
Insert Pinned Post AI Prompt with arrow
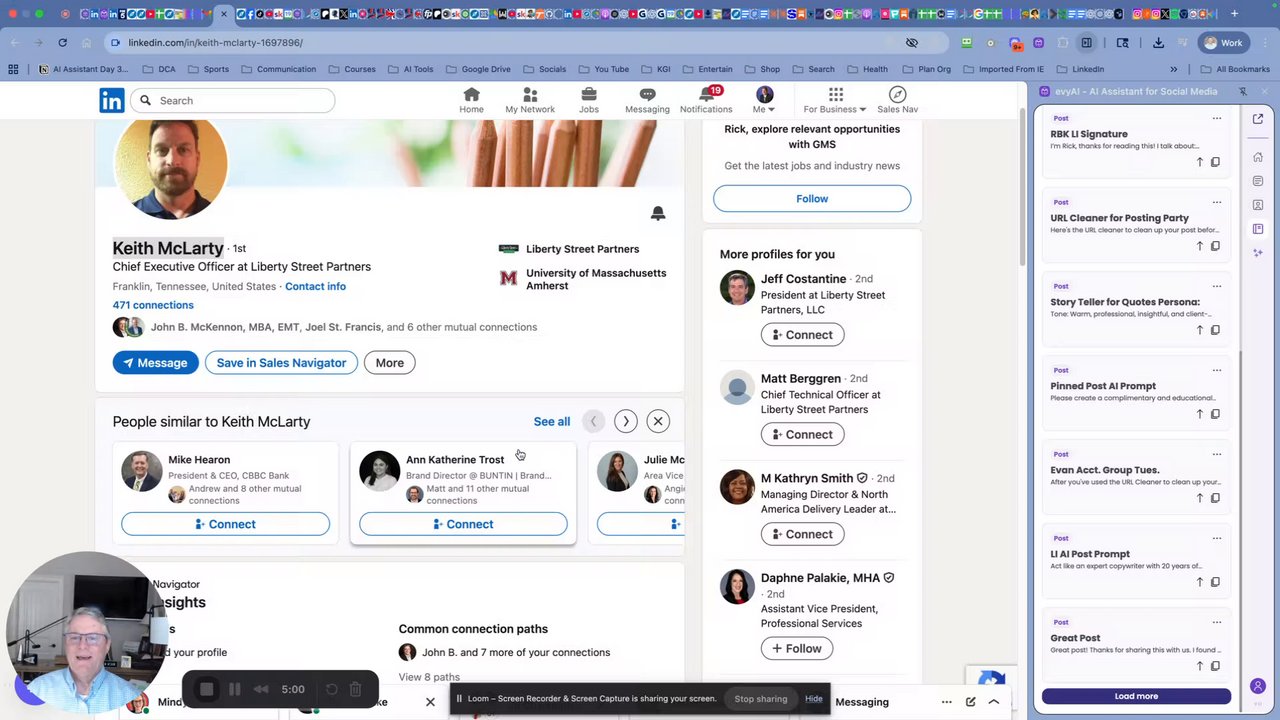[x=1200, y=414]
